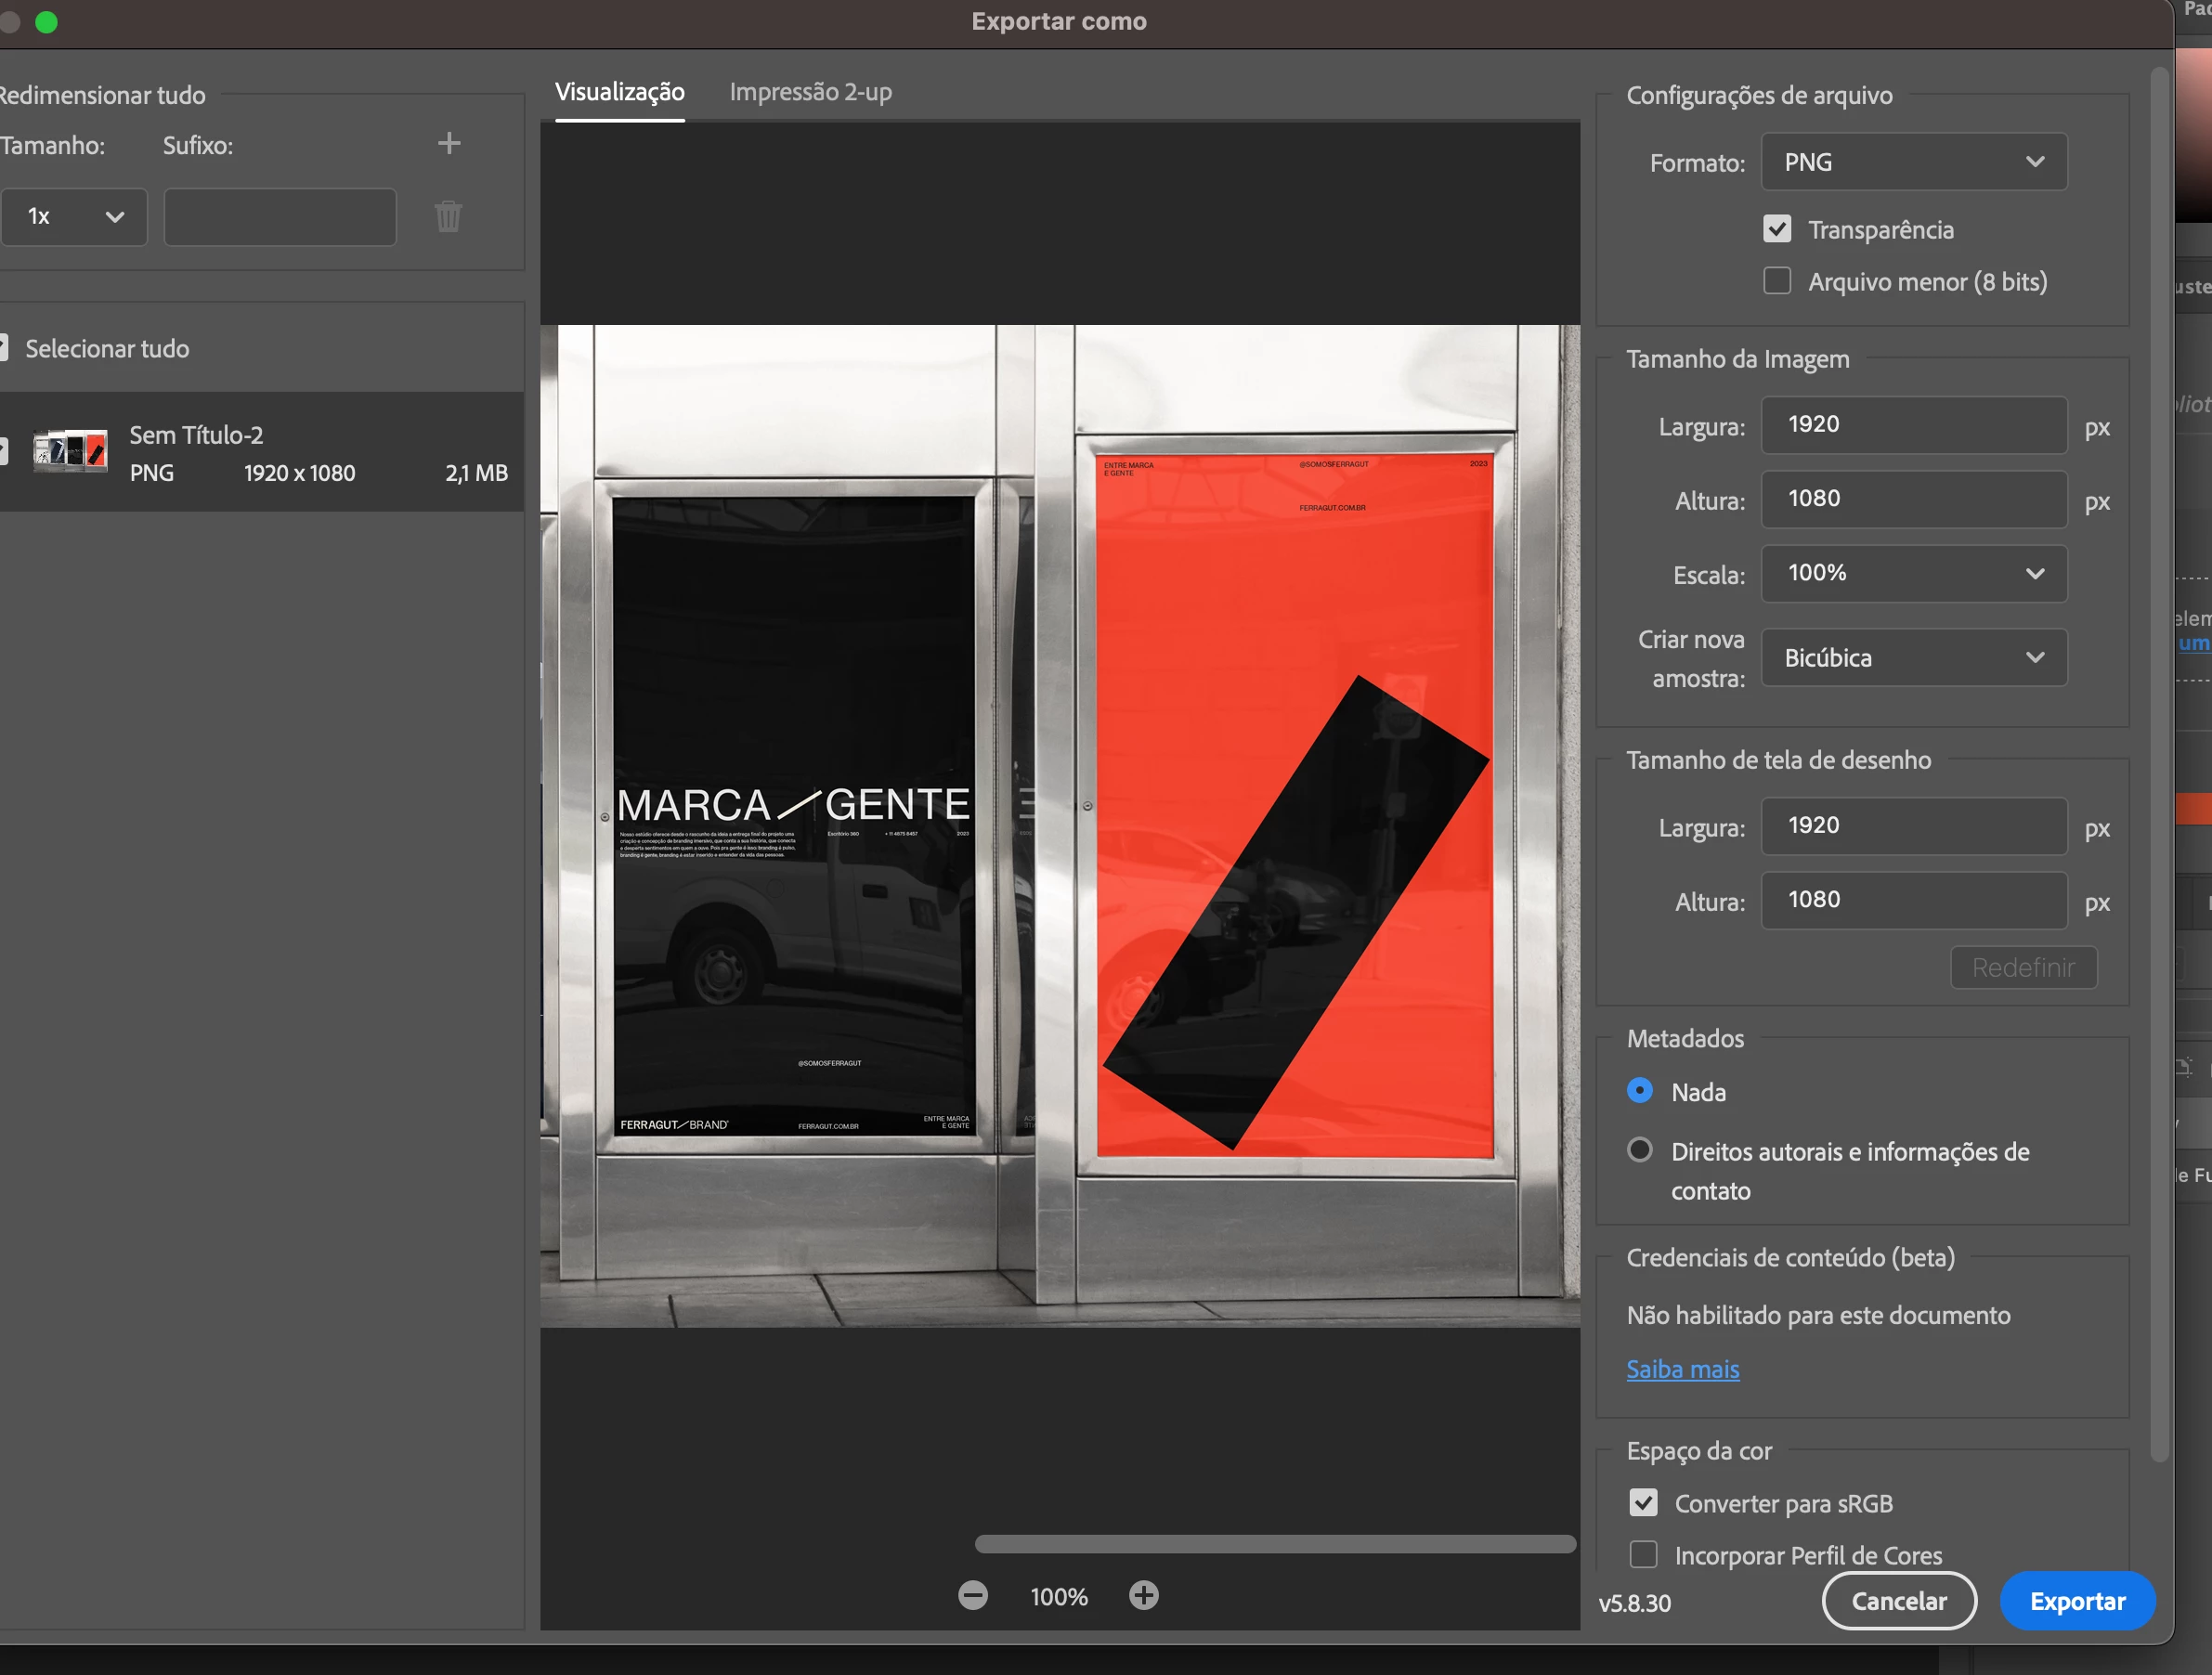Select the Sem Título-2 thumbnail
Screen dimensions: 2212x1675
[70, 452]
